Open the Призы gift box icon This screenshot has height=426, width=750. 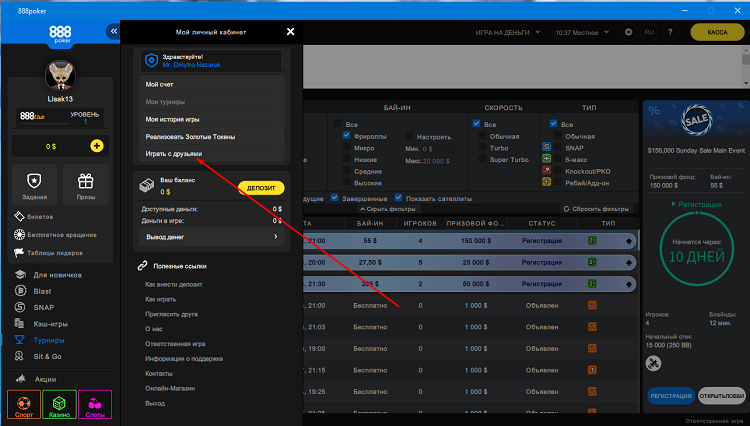[85, 180]
